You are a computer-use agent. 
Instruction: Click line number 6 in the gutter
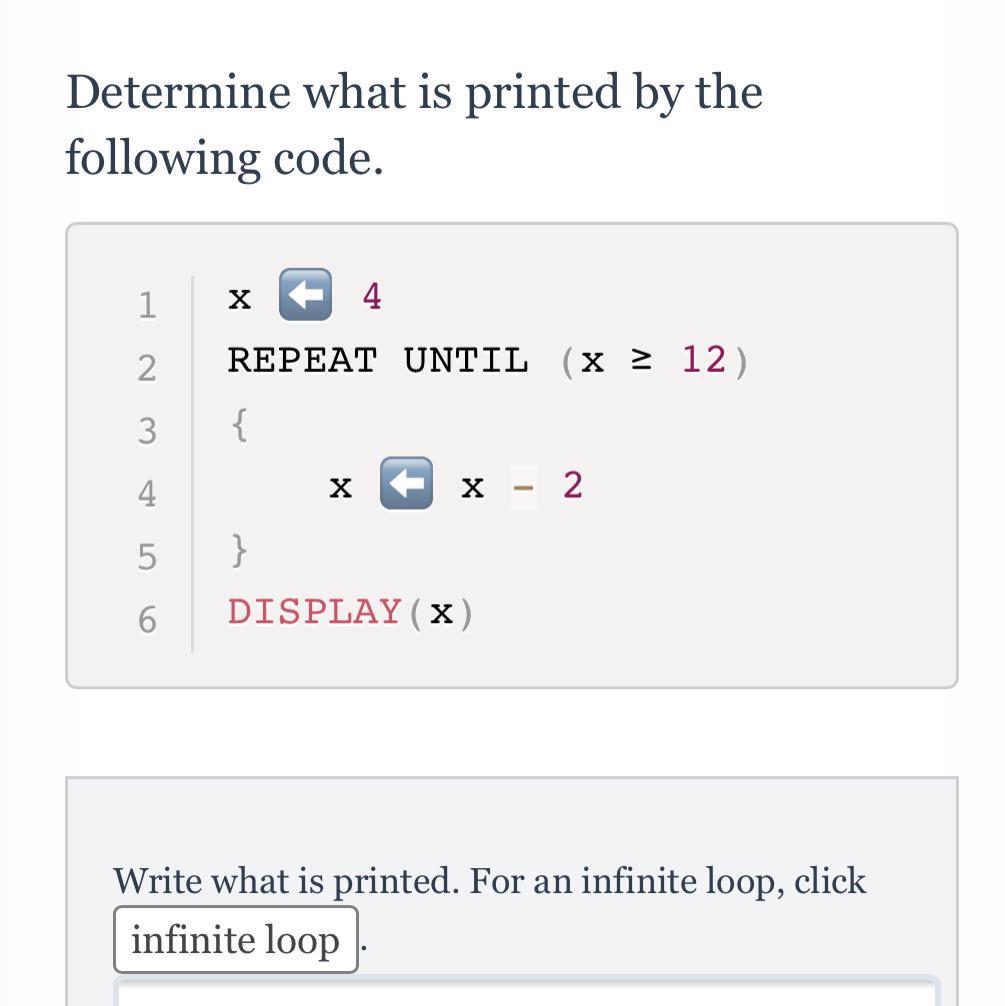coord(147,619)
